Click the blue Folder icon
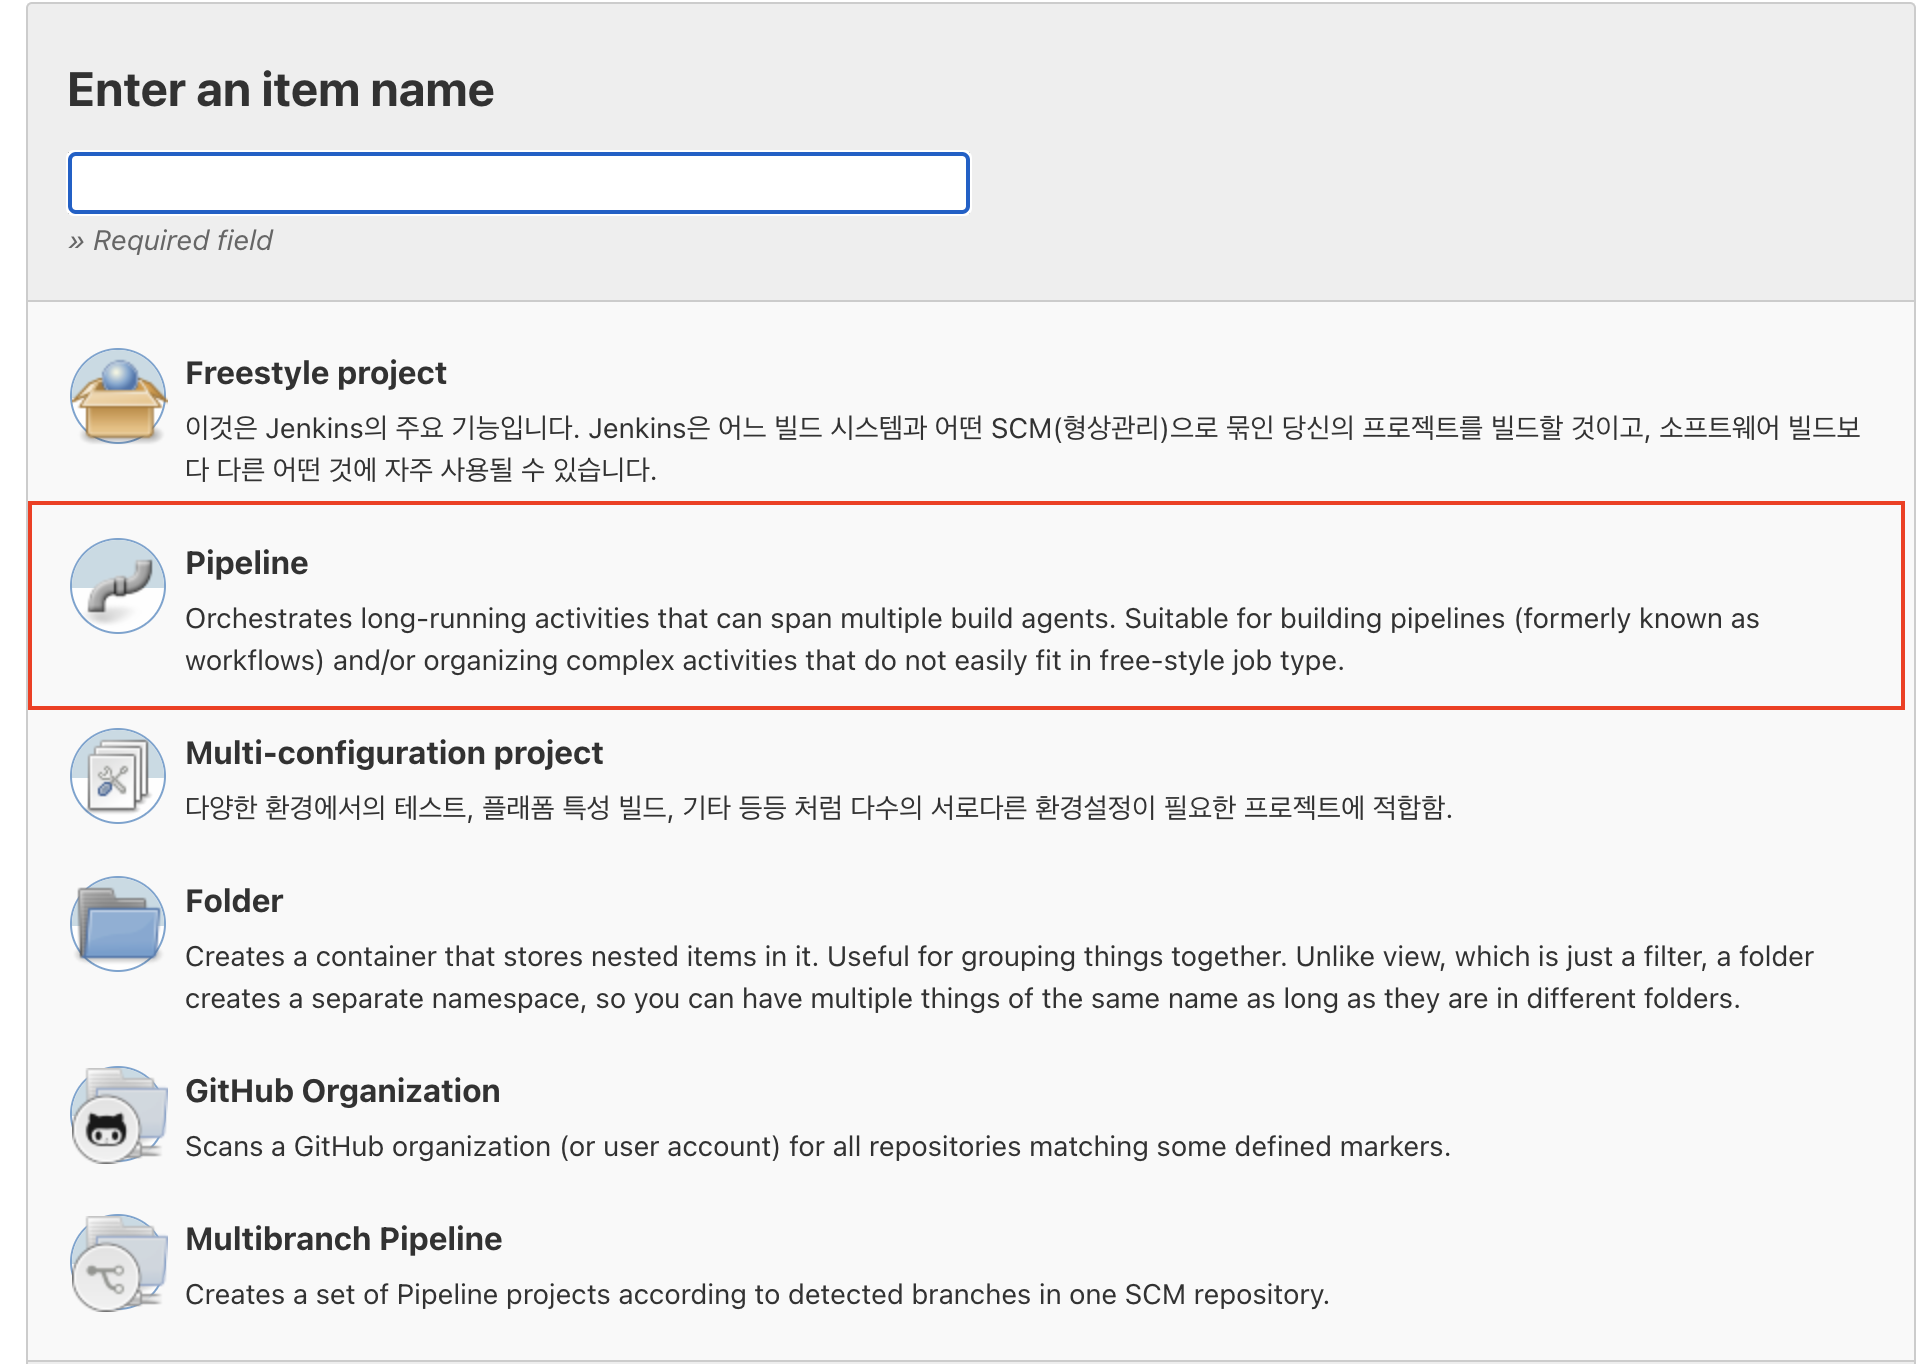The height and width of the screenshot is (1364, 1926). coord(118,924)
